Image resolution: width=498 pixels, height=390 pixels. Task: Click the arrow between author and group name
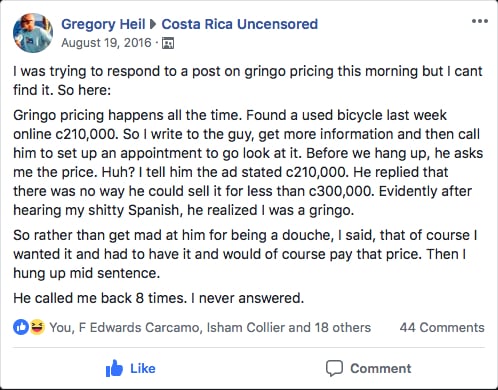153,24
